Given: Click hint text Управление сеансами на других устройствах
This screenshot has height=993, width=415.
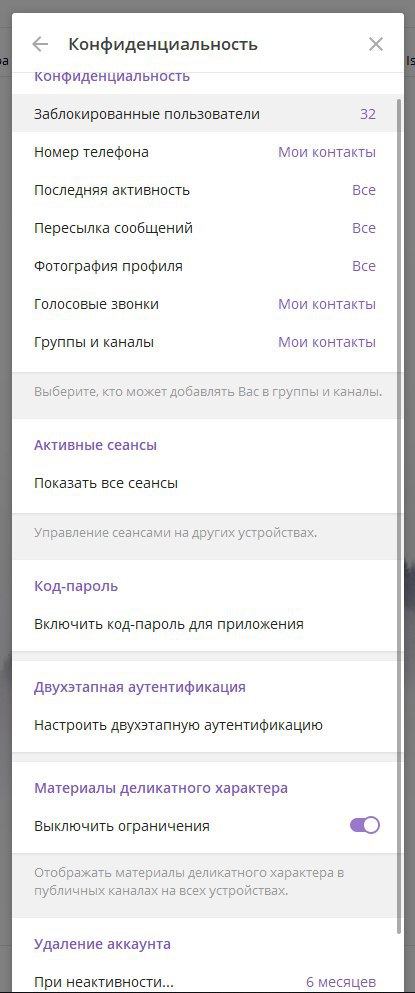Looking at the screenshot, I should [x=176, y=533].
